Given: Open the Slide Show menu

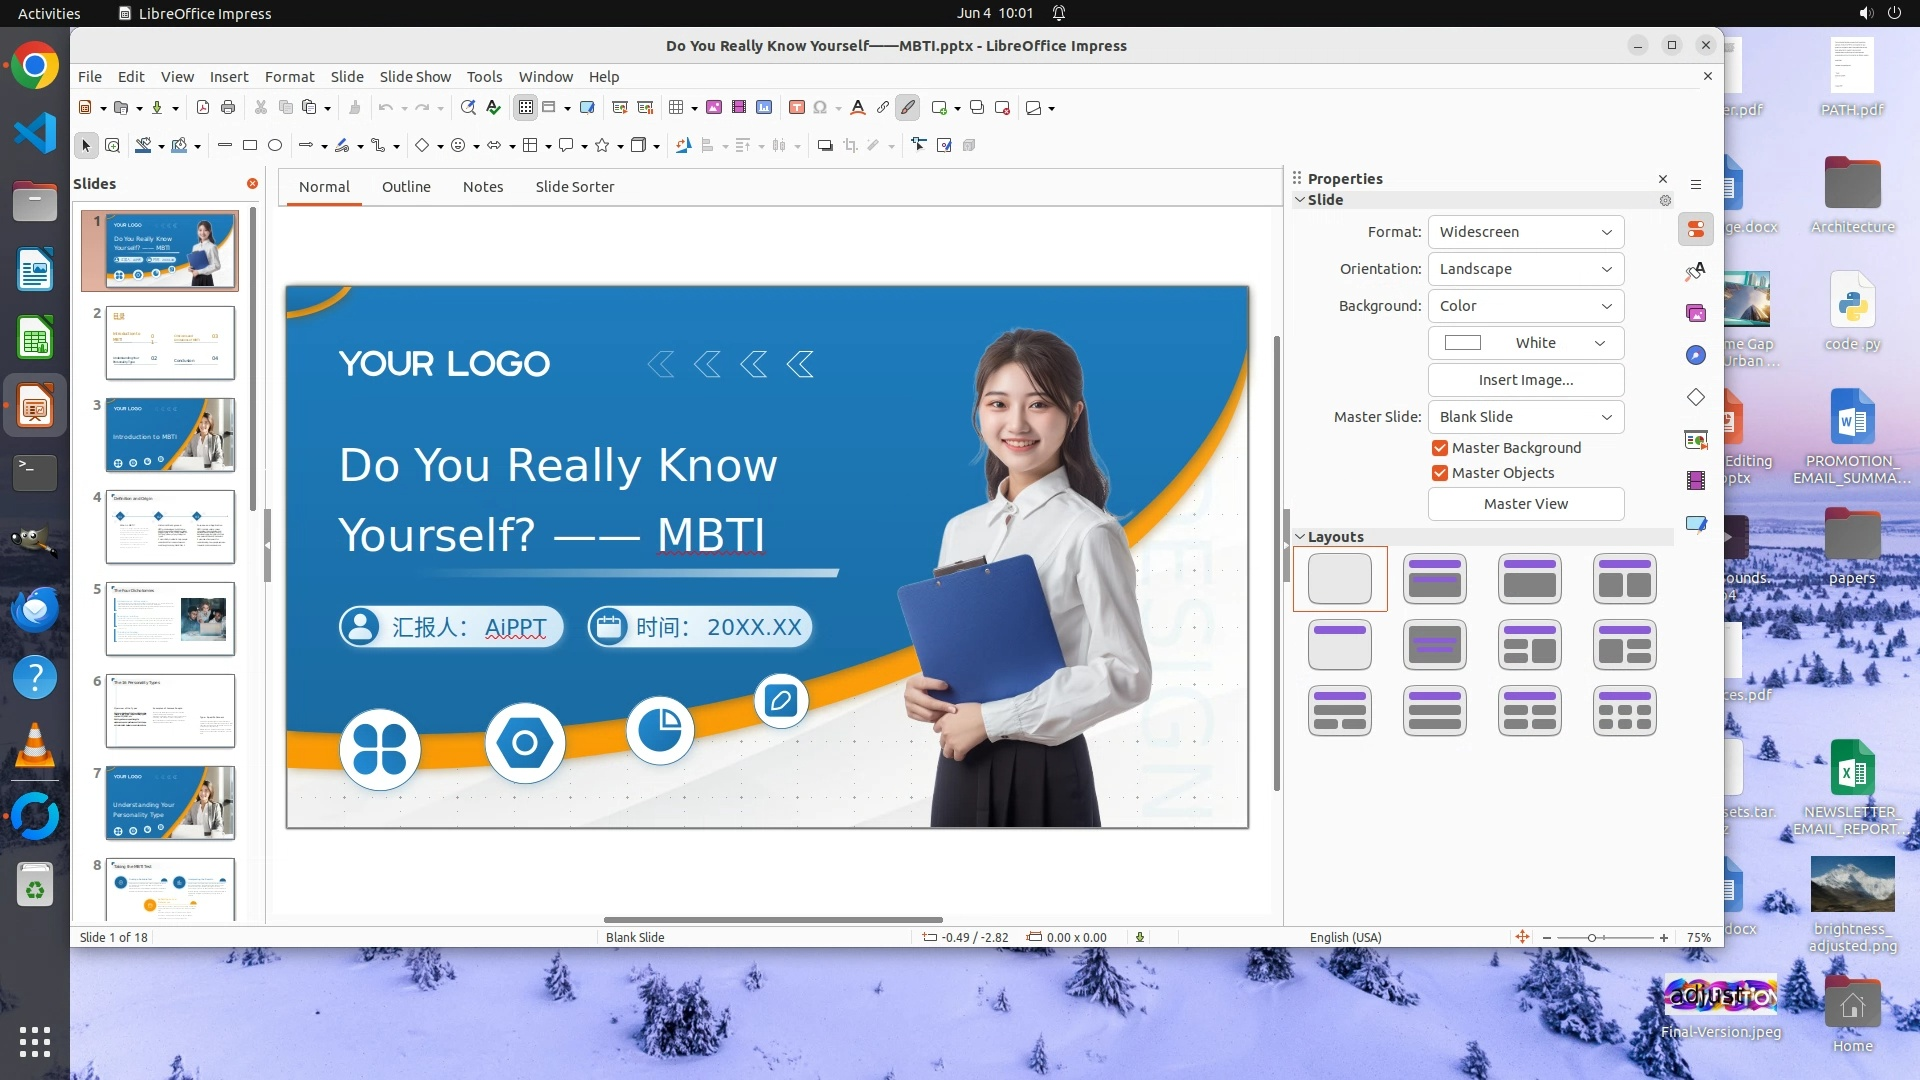Looking at the screenshot, I should point(415,77).
